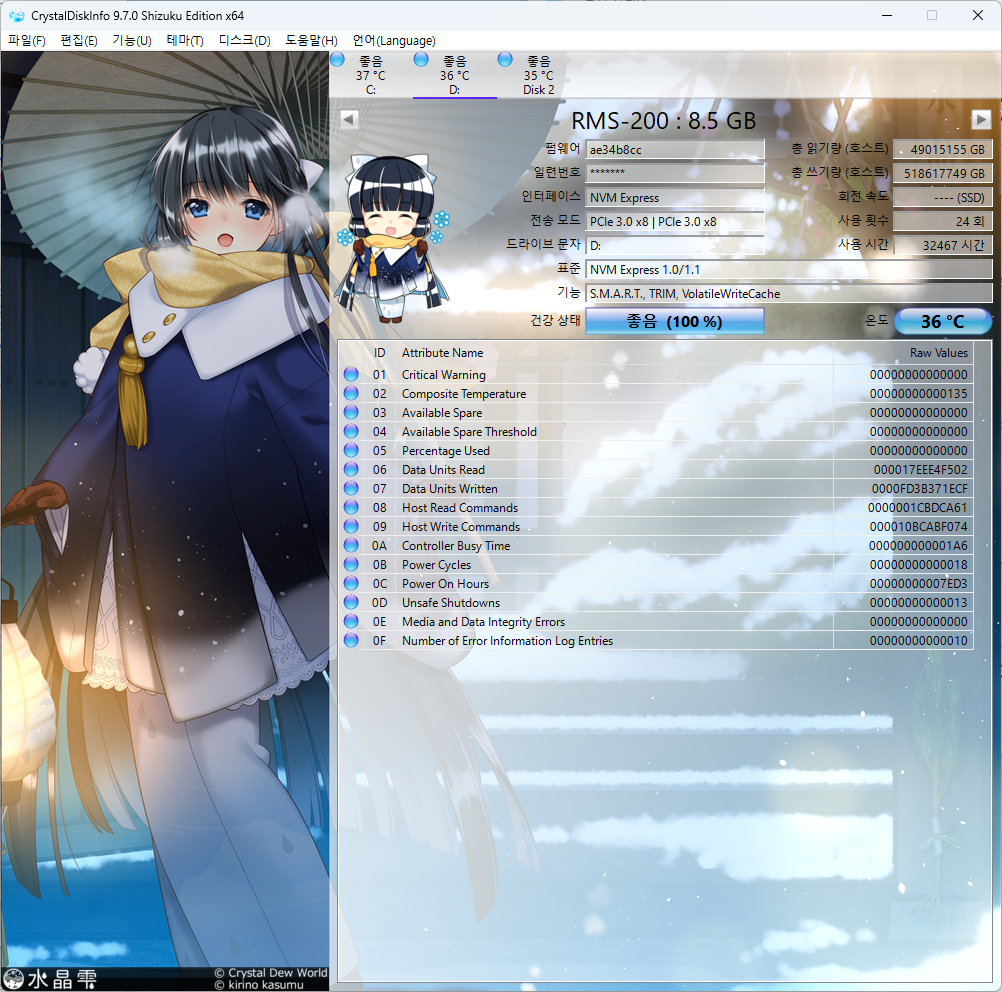Go to next disk with right arrow
The height and width of the screenshot is (992, 1002).
click(x=980, y=120)
